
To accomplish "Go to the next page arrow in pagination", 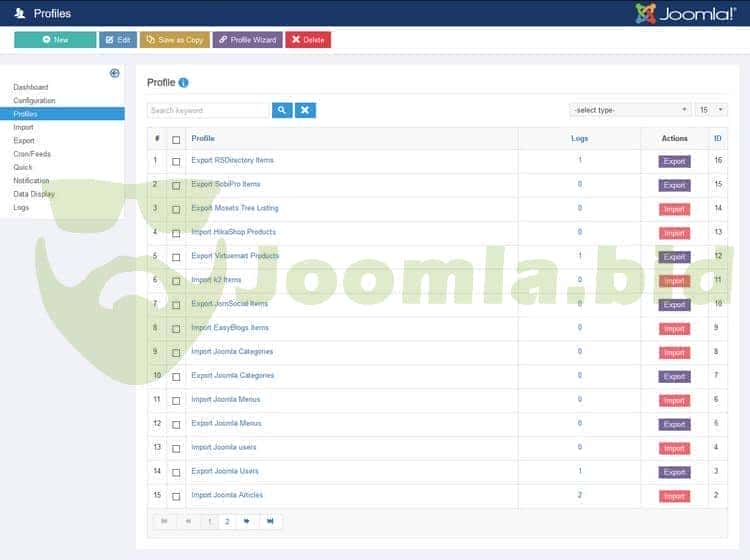I will 246,521.
